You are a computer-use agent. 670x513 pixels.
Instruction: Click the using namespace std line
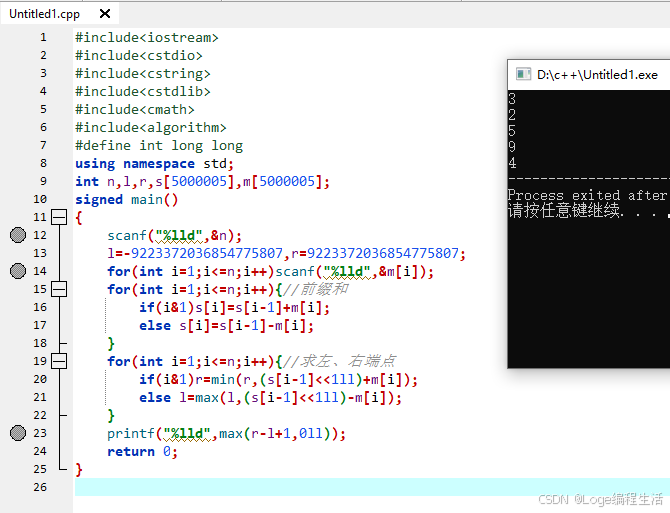(x=154, y=164)
